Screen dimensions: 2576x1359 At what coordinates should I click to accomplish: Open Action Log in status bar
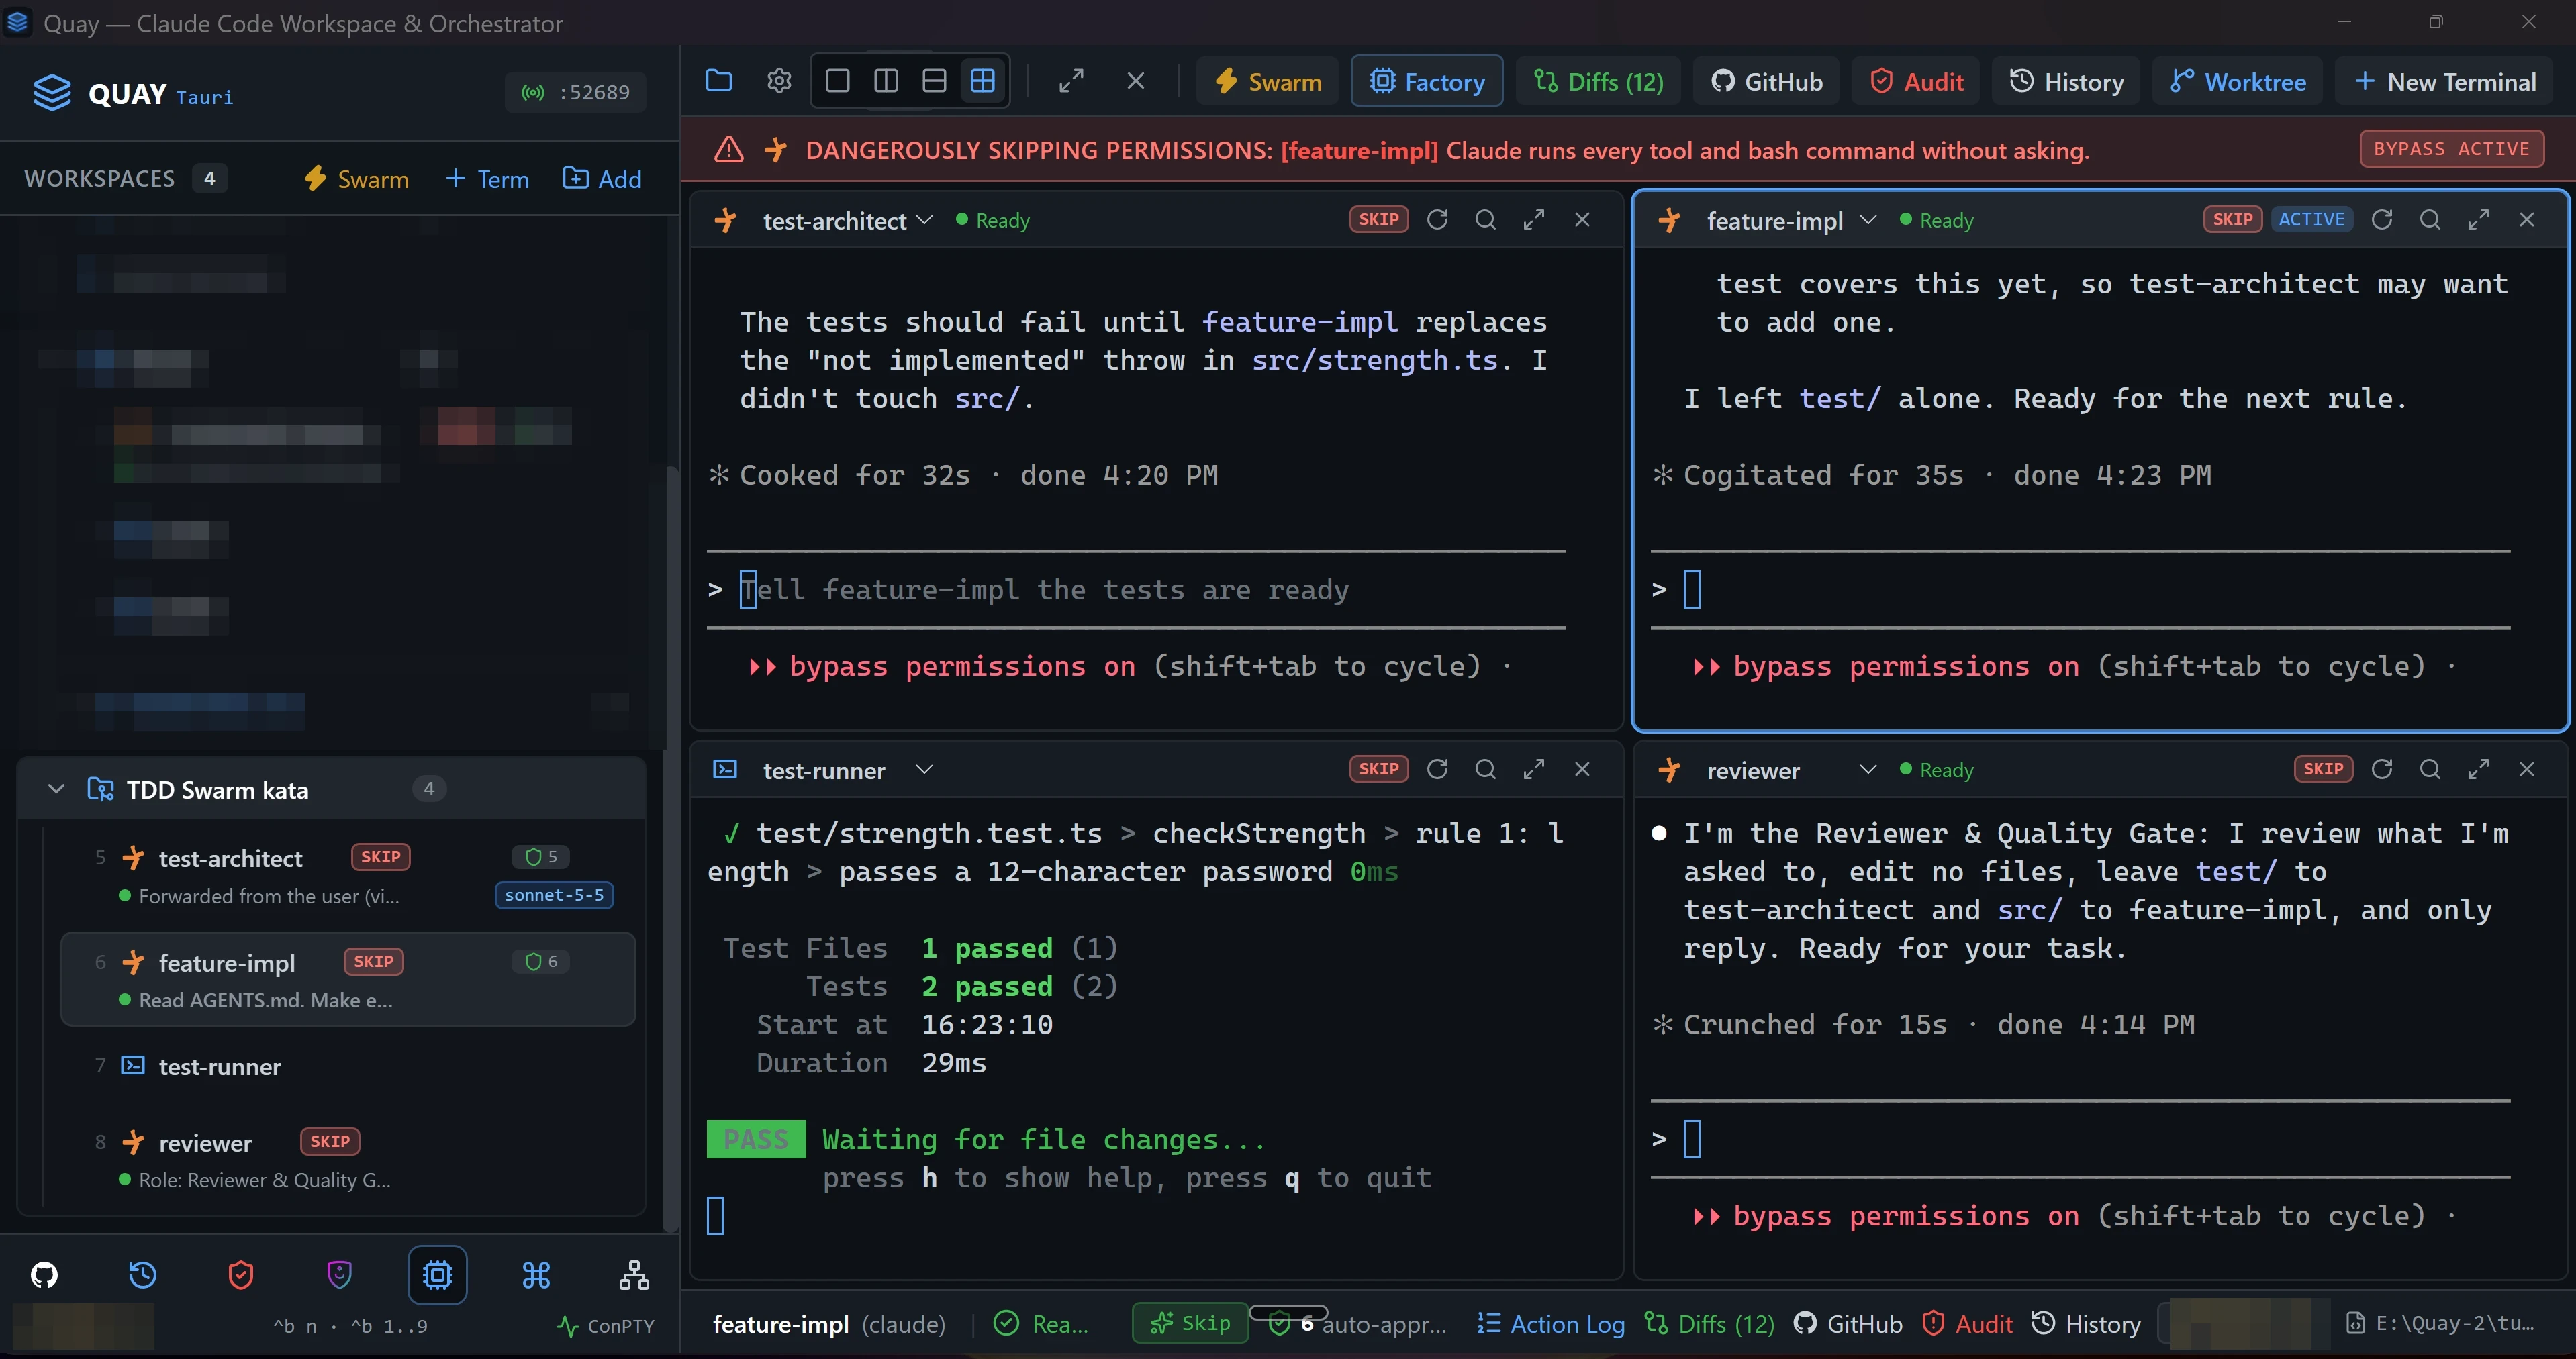click(x=1551, y=1324)
